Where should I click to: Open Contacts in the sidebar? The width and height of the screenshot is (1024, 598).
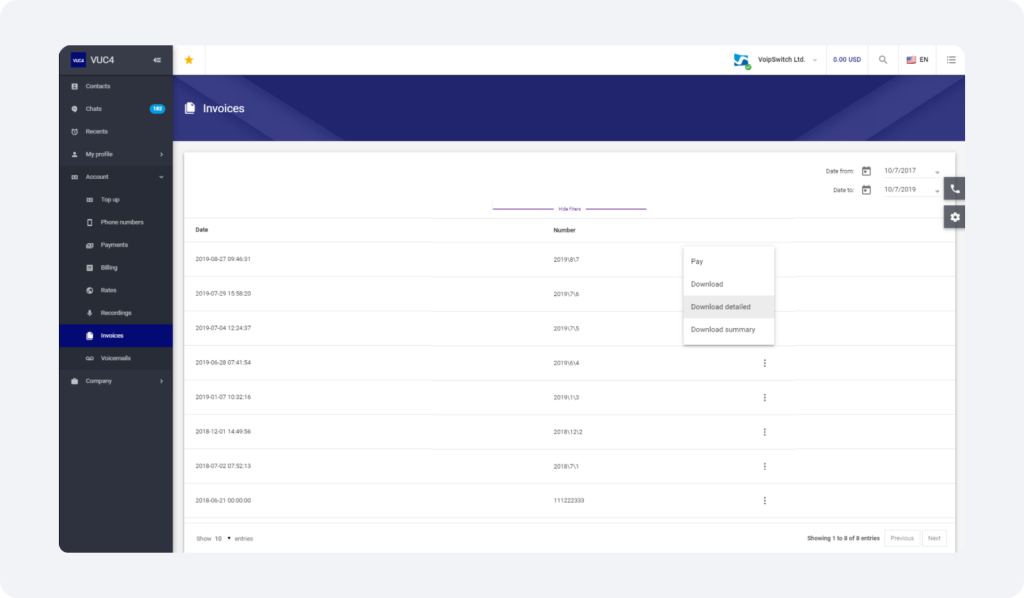click(116, 86)
